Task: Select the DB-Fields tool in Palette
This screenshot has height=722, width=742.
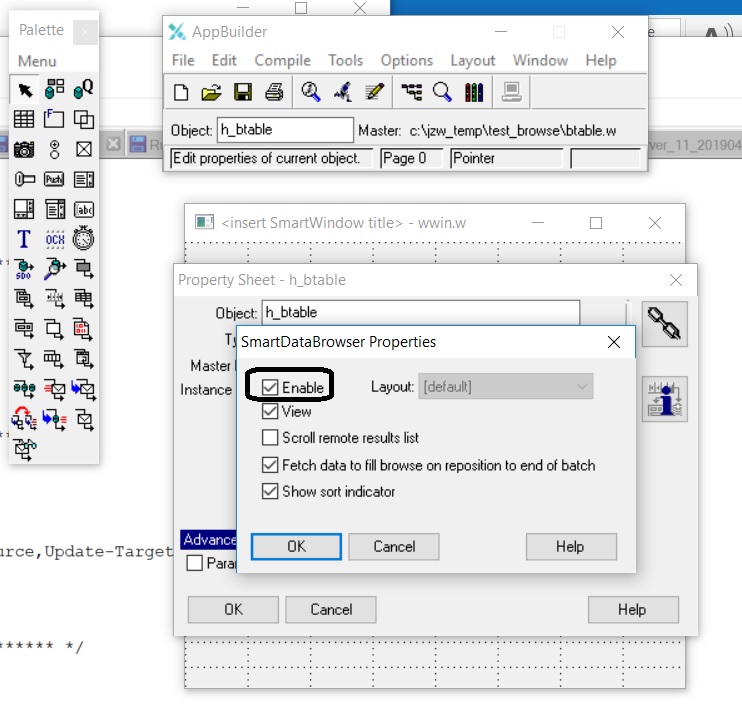Action: pos(54,89)
